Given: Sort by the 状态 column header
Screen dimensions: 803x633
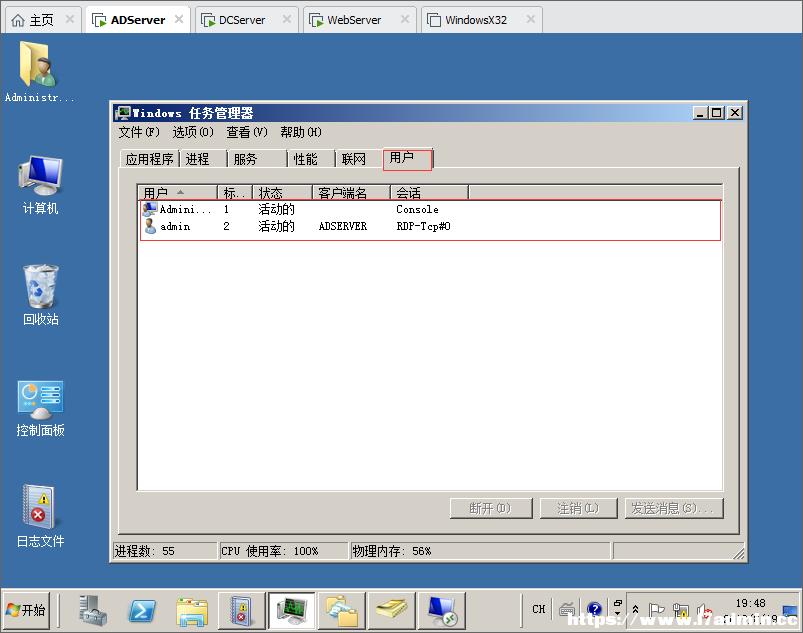Looking at the screenshot, I should point(282,193).
